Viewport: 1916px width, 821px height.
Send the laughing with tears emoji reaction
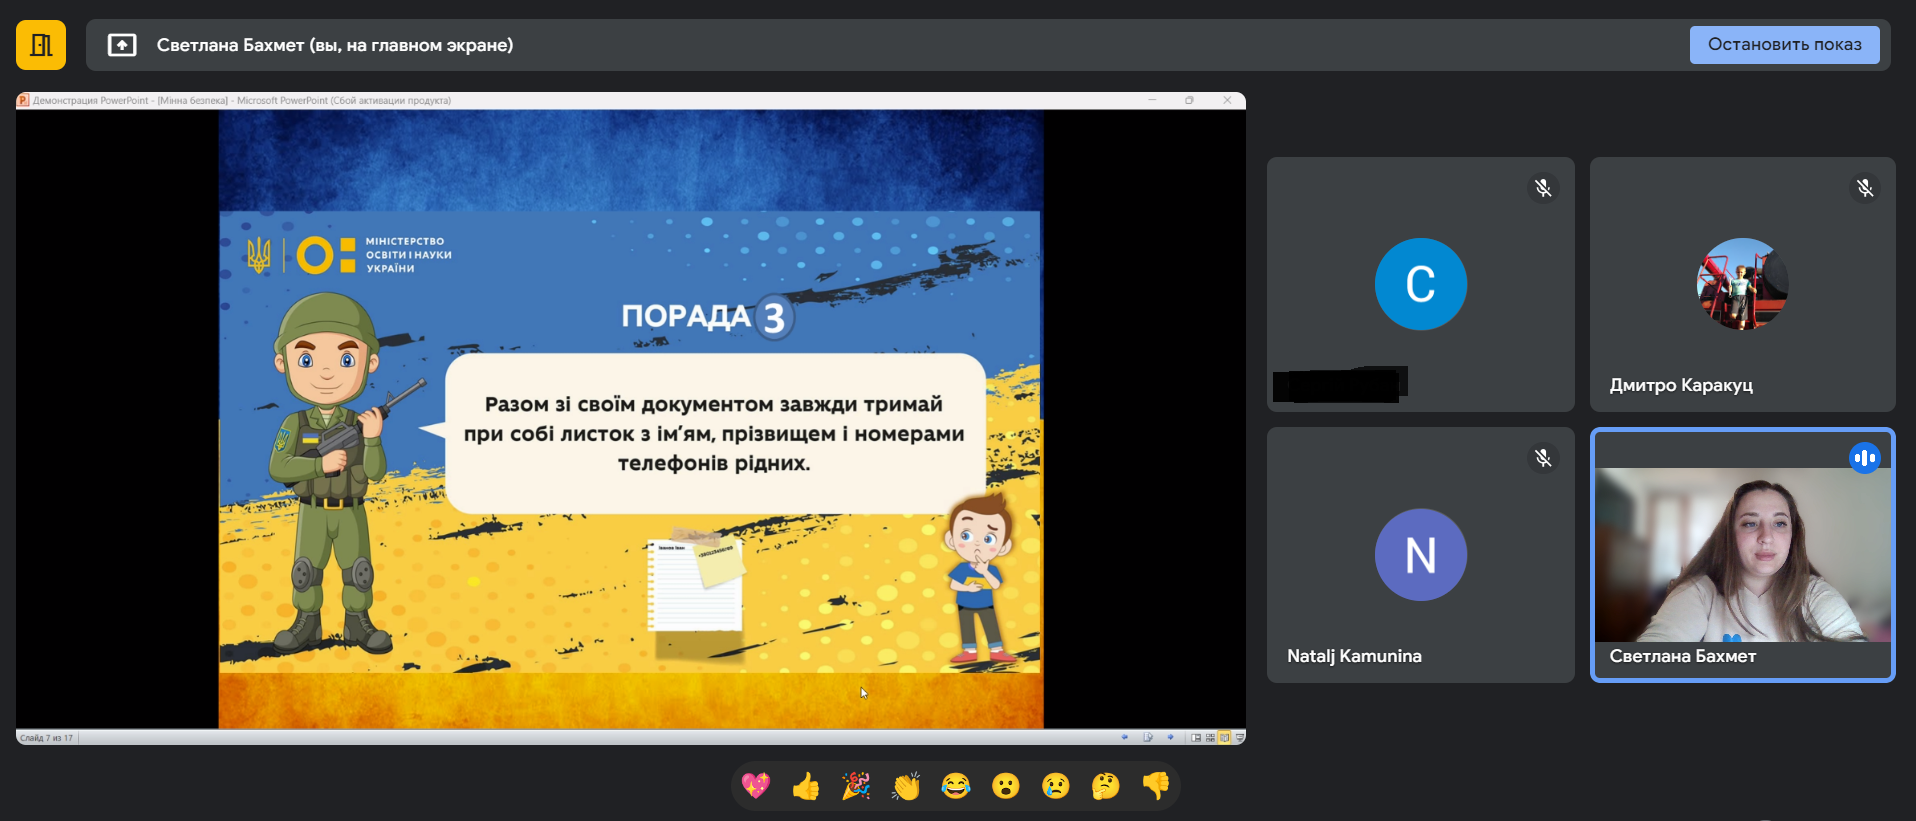tap(956, 786)
